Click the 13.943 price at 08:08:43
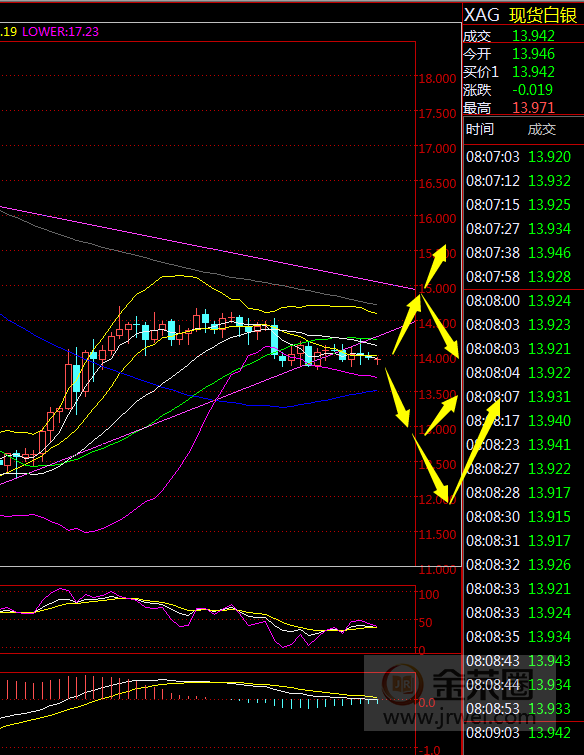 click(x=549, y=661)
